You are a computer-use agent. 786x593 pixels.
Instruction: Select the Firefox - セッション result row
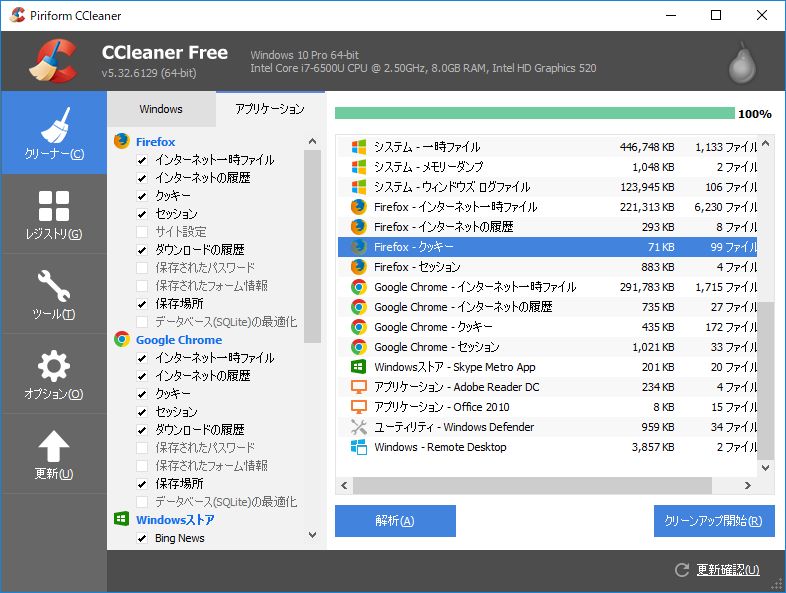(547, 267)
